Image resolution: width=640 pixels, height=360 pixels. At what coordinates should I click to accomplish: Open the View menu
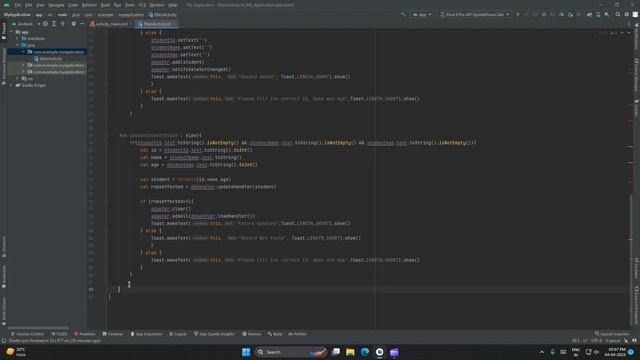tap(40, 5)
